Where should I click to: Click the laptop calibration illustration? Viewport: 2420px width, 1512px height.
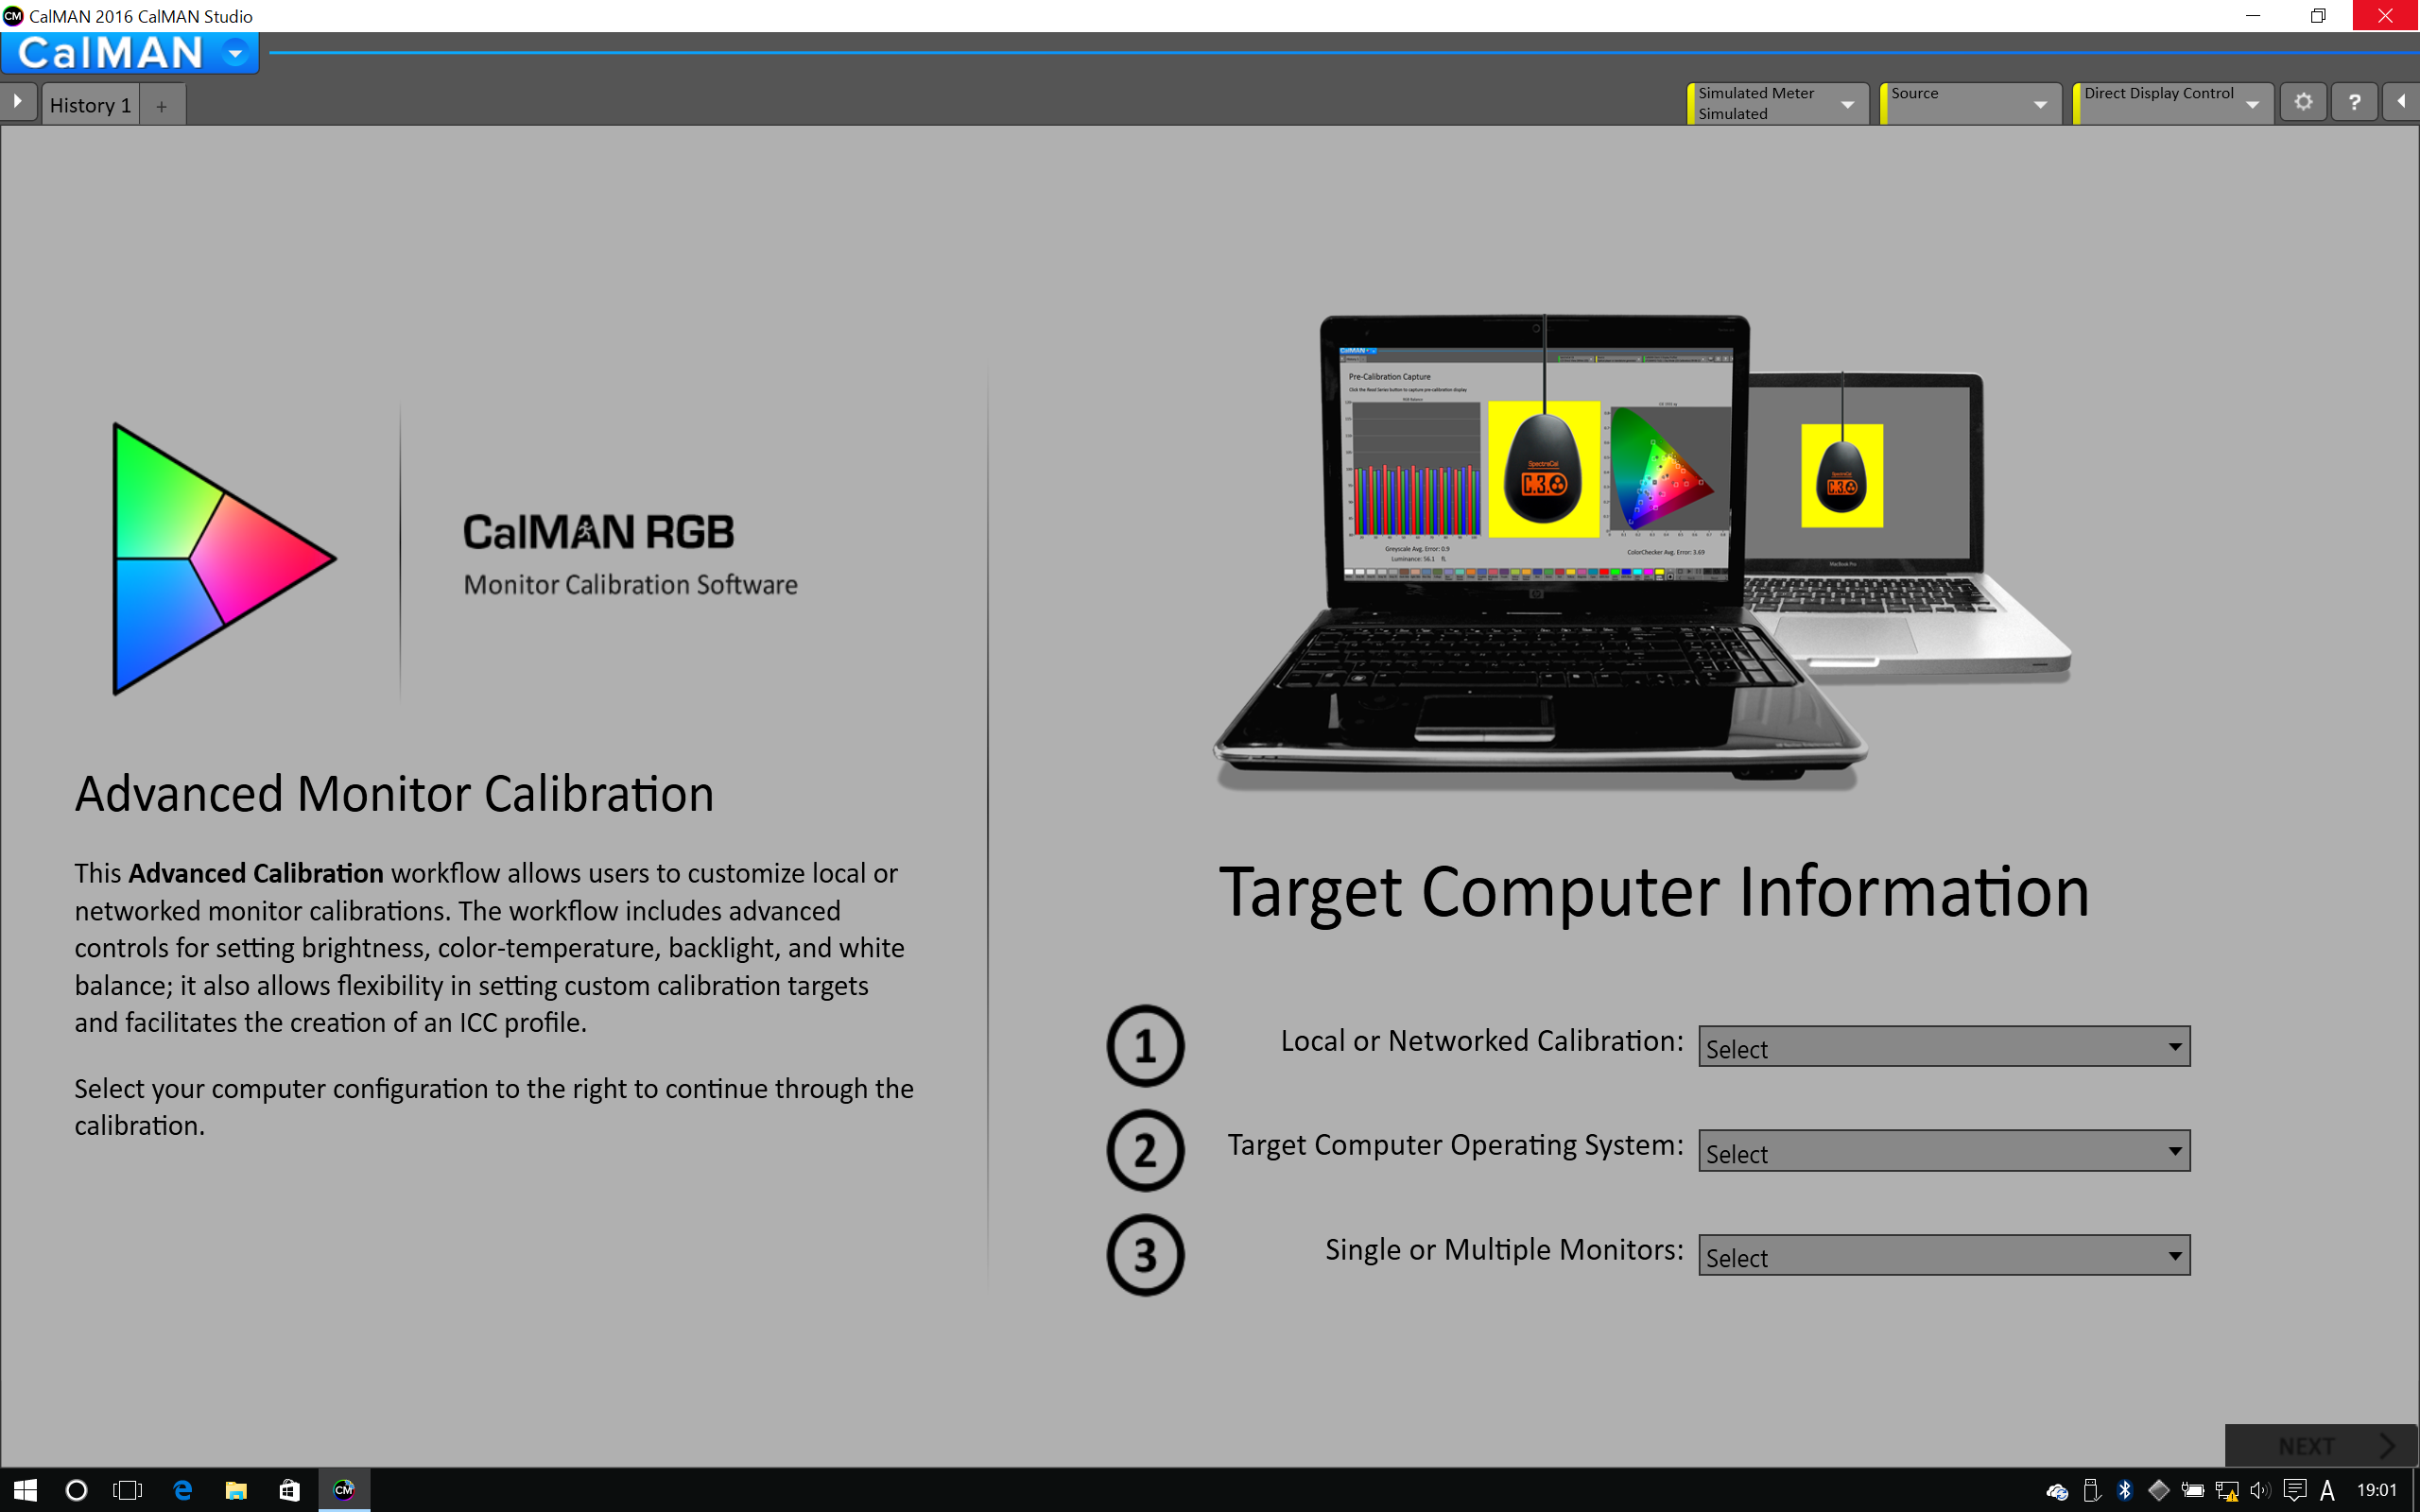coord(1641,553)
